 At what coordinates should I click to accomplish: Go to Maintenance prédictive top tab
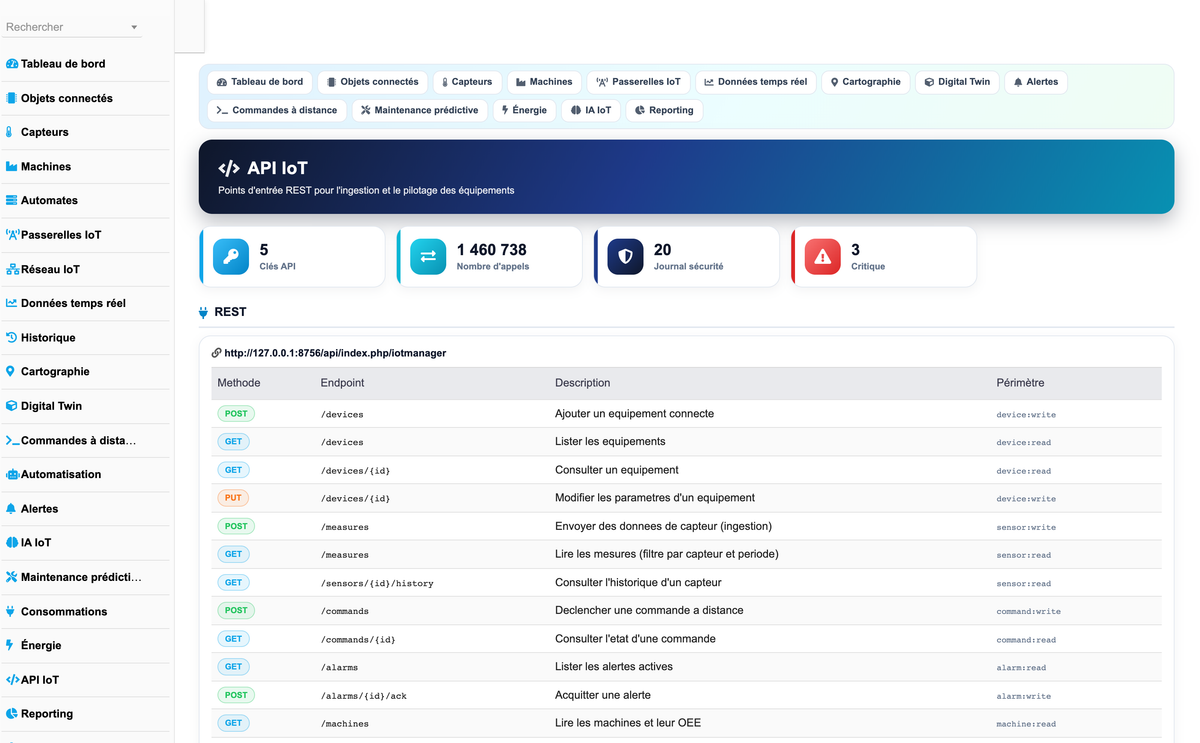click(x=420, y=110)
